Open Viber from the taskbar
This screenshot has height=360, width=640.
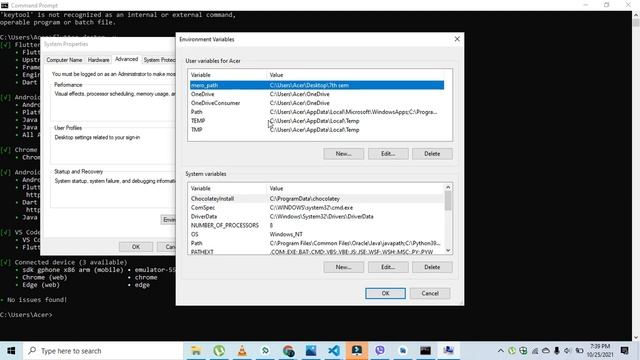(x=380, y=351)
